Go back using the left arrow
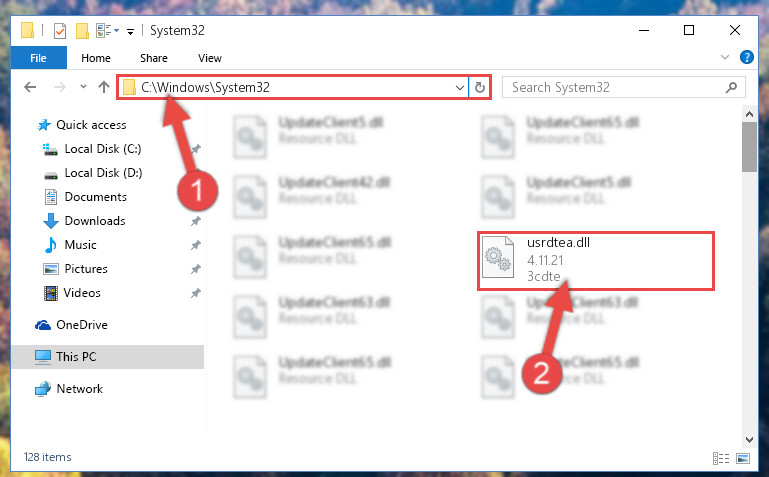Image resolution: width=769 pixels, height=477 pixels. 30,87
